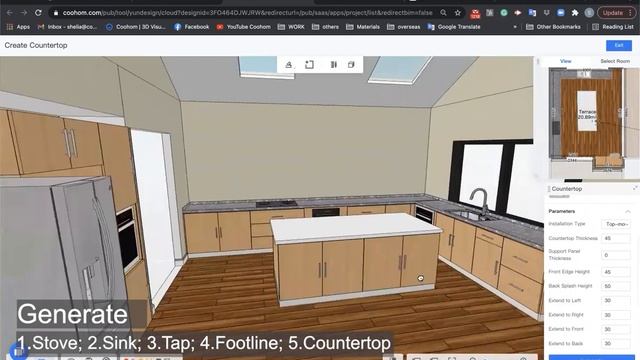
Task: Click the Extend to Right input field
Action: coord(616,315)
